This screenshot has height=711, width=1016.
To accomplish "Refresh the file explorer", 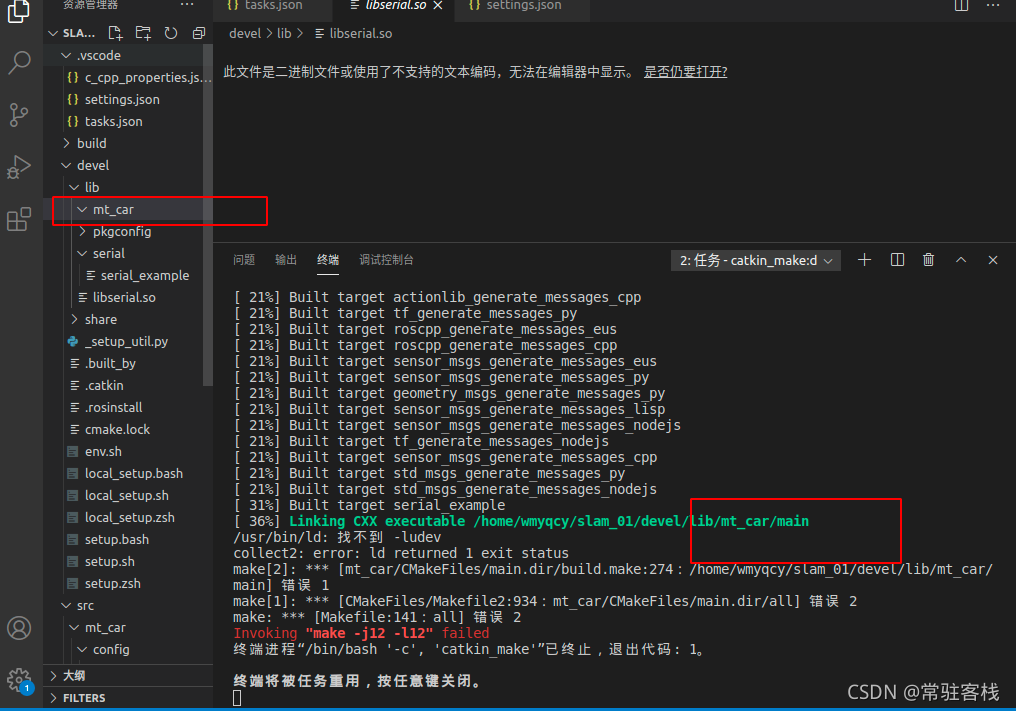I will (171, 33).
